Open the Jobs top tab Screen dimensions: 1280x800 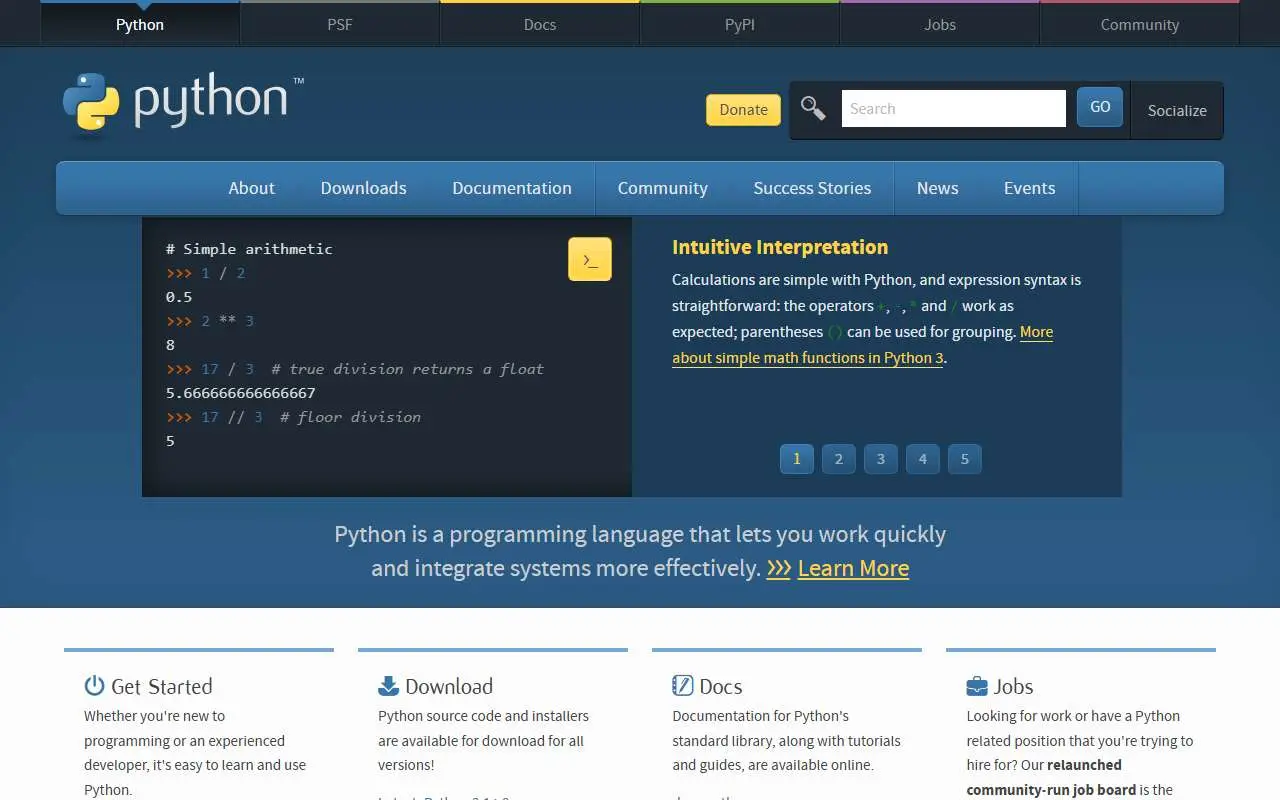[940, 24]
